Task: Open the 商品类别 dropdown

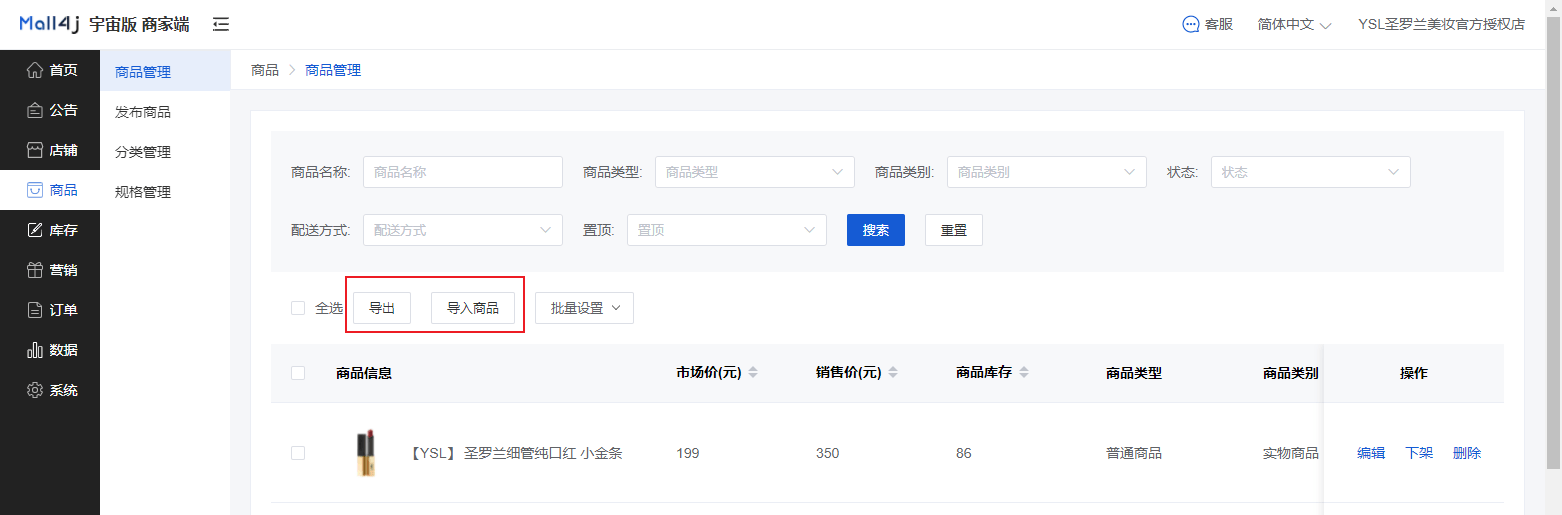Action: click(1047, 172)
